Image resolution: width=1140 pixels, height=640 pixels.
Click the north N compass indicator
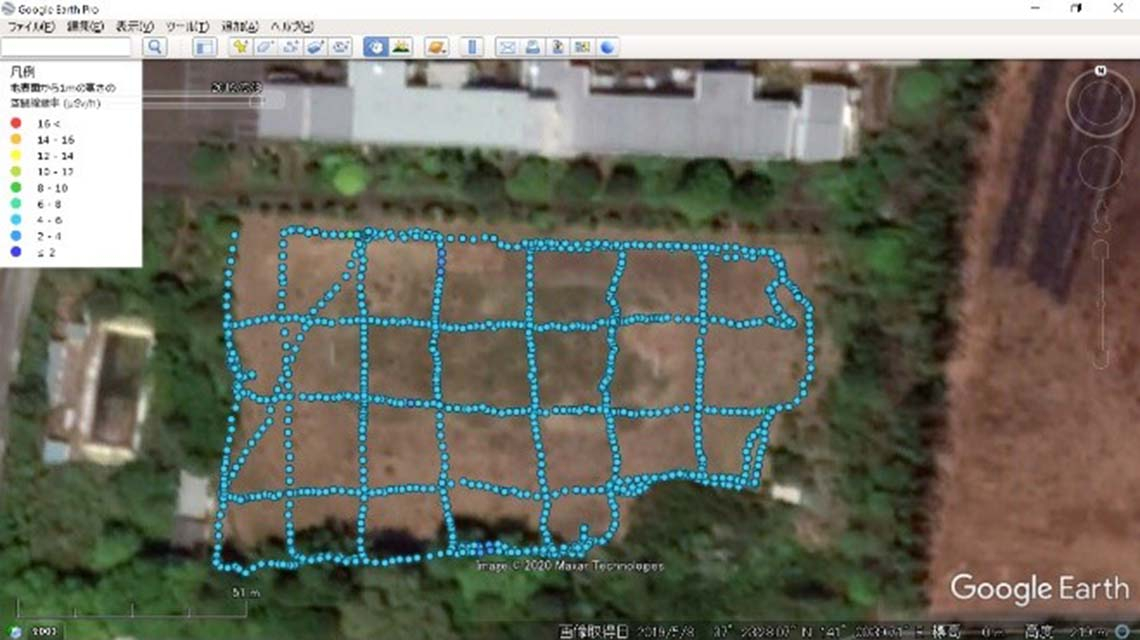tap(1100, 71)
